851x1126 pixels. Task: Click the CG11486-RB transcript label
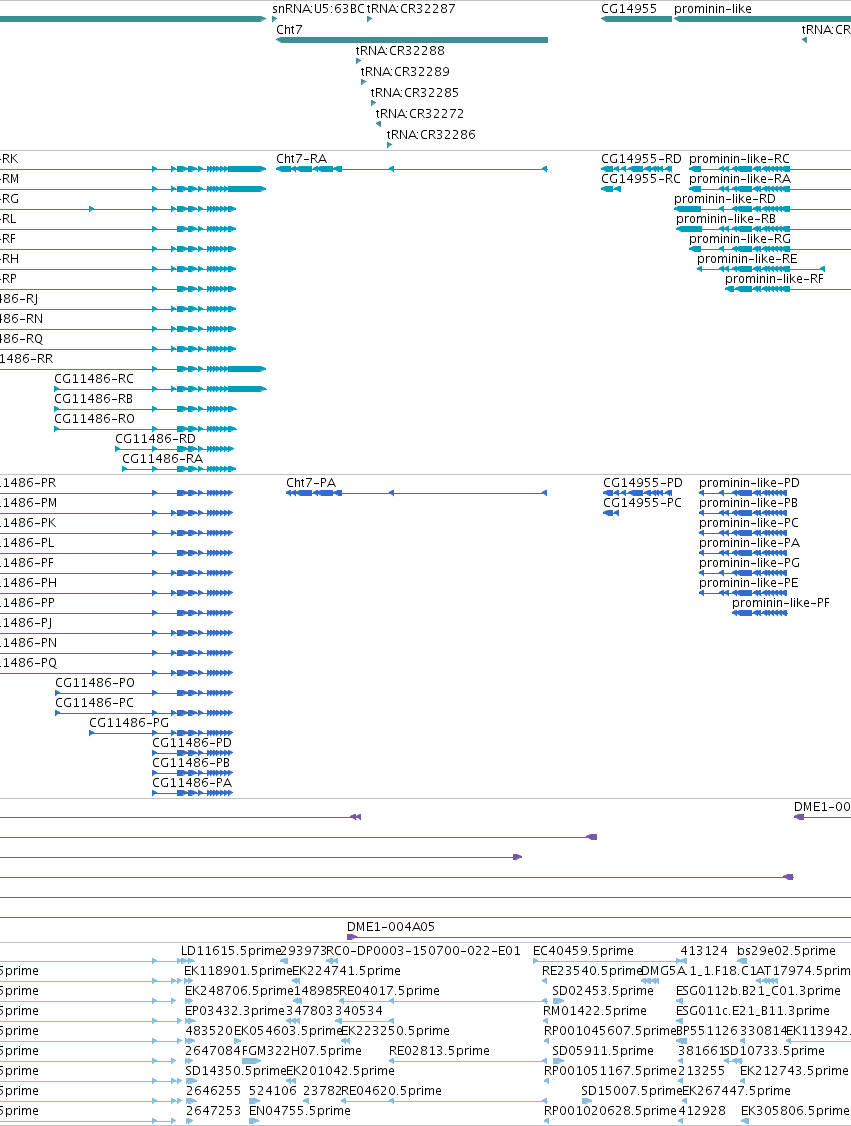click(x=93, y=399)
